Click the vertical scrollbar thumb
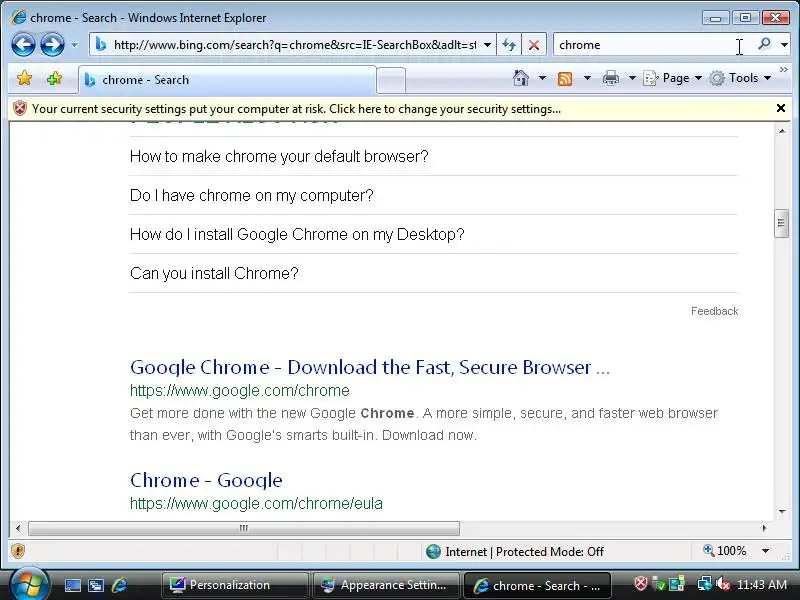Image resolution: width=800 pixels, height=600 pixels. click(x=781, y=223)
